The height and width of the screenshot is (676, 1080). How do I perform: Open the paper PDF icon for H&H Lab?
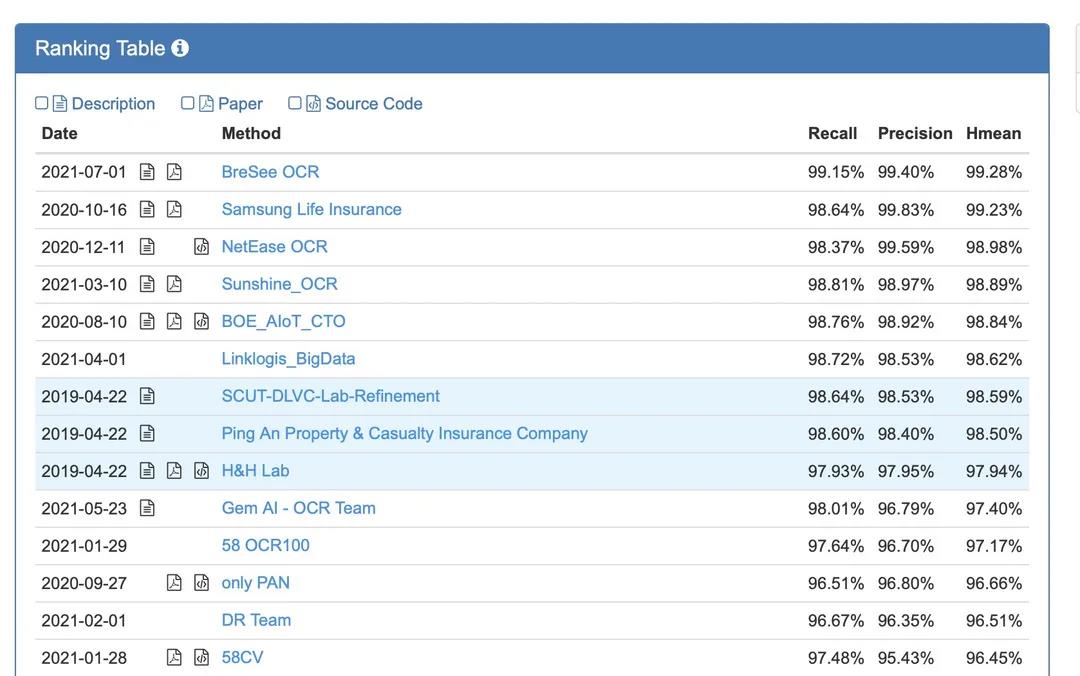coord(174,471)
